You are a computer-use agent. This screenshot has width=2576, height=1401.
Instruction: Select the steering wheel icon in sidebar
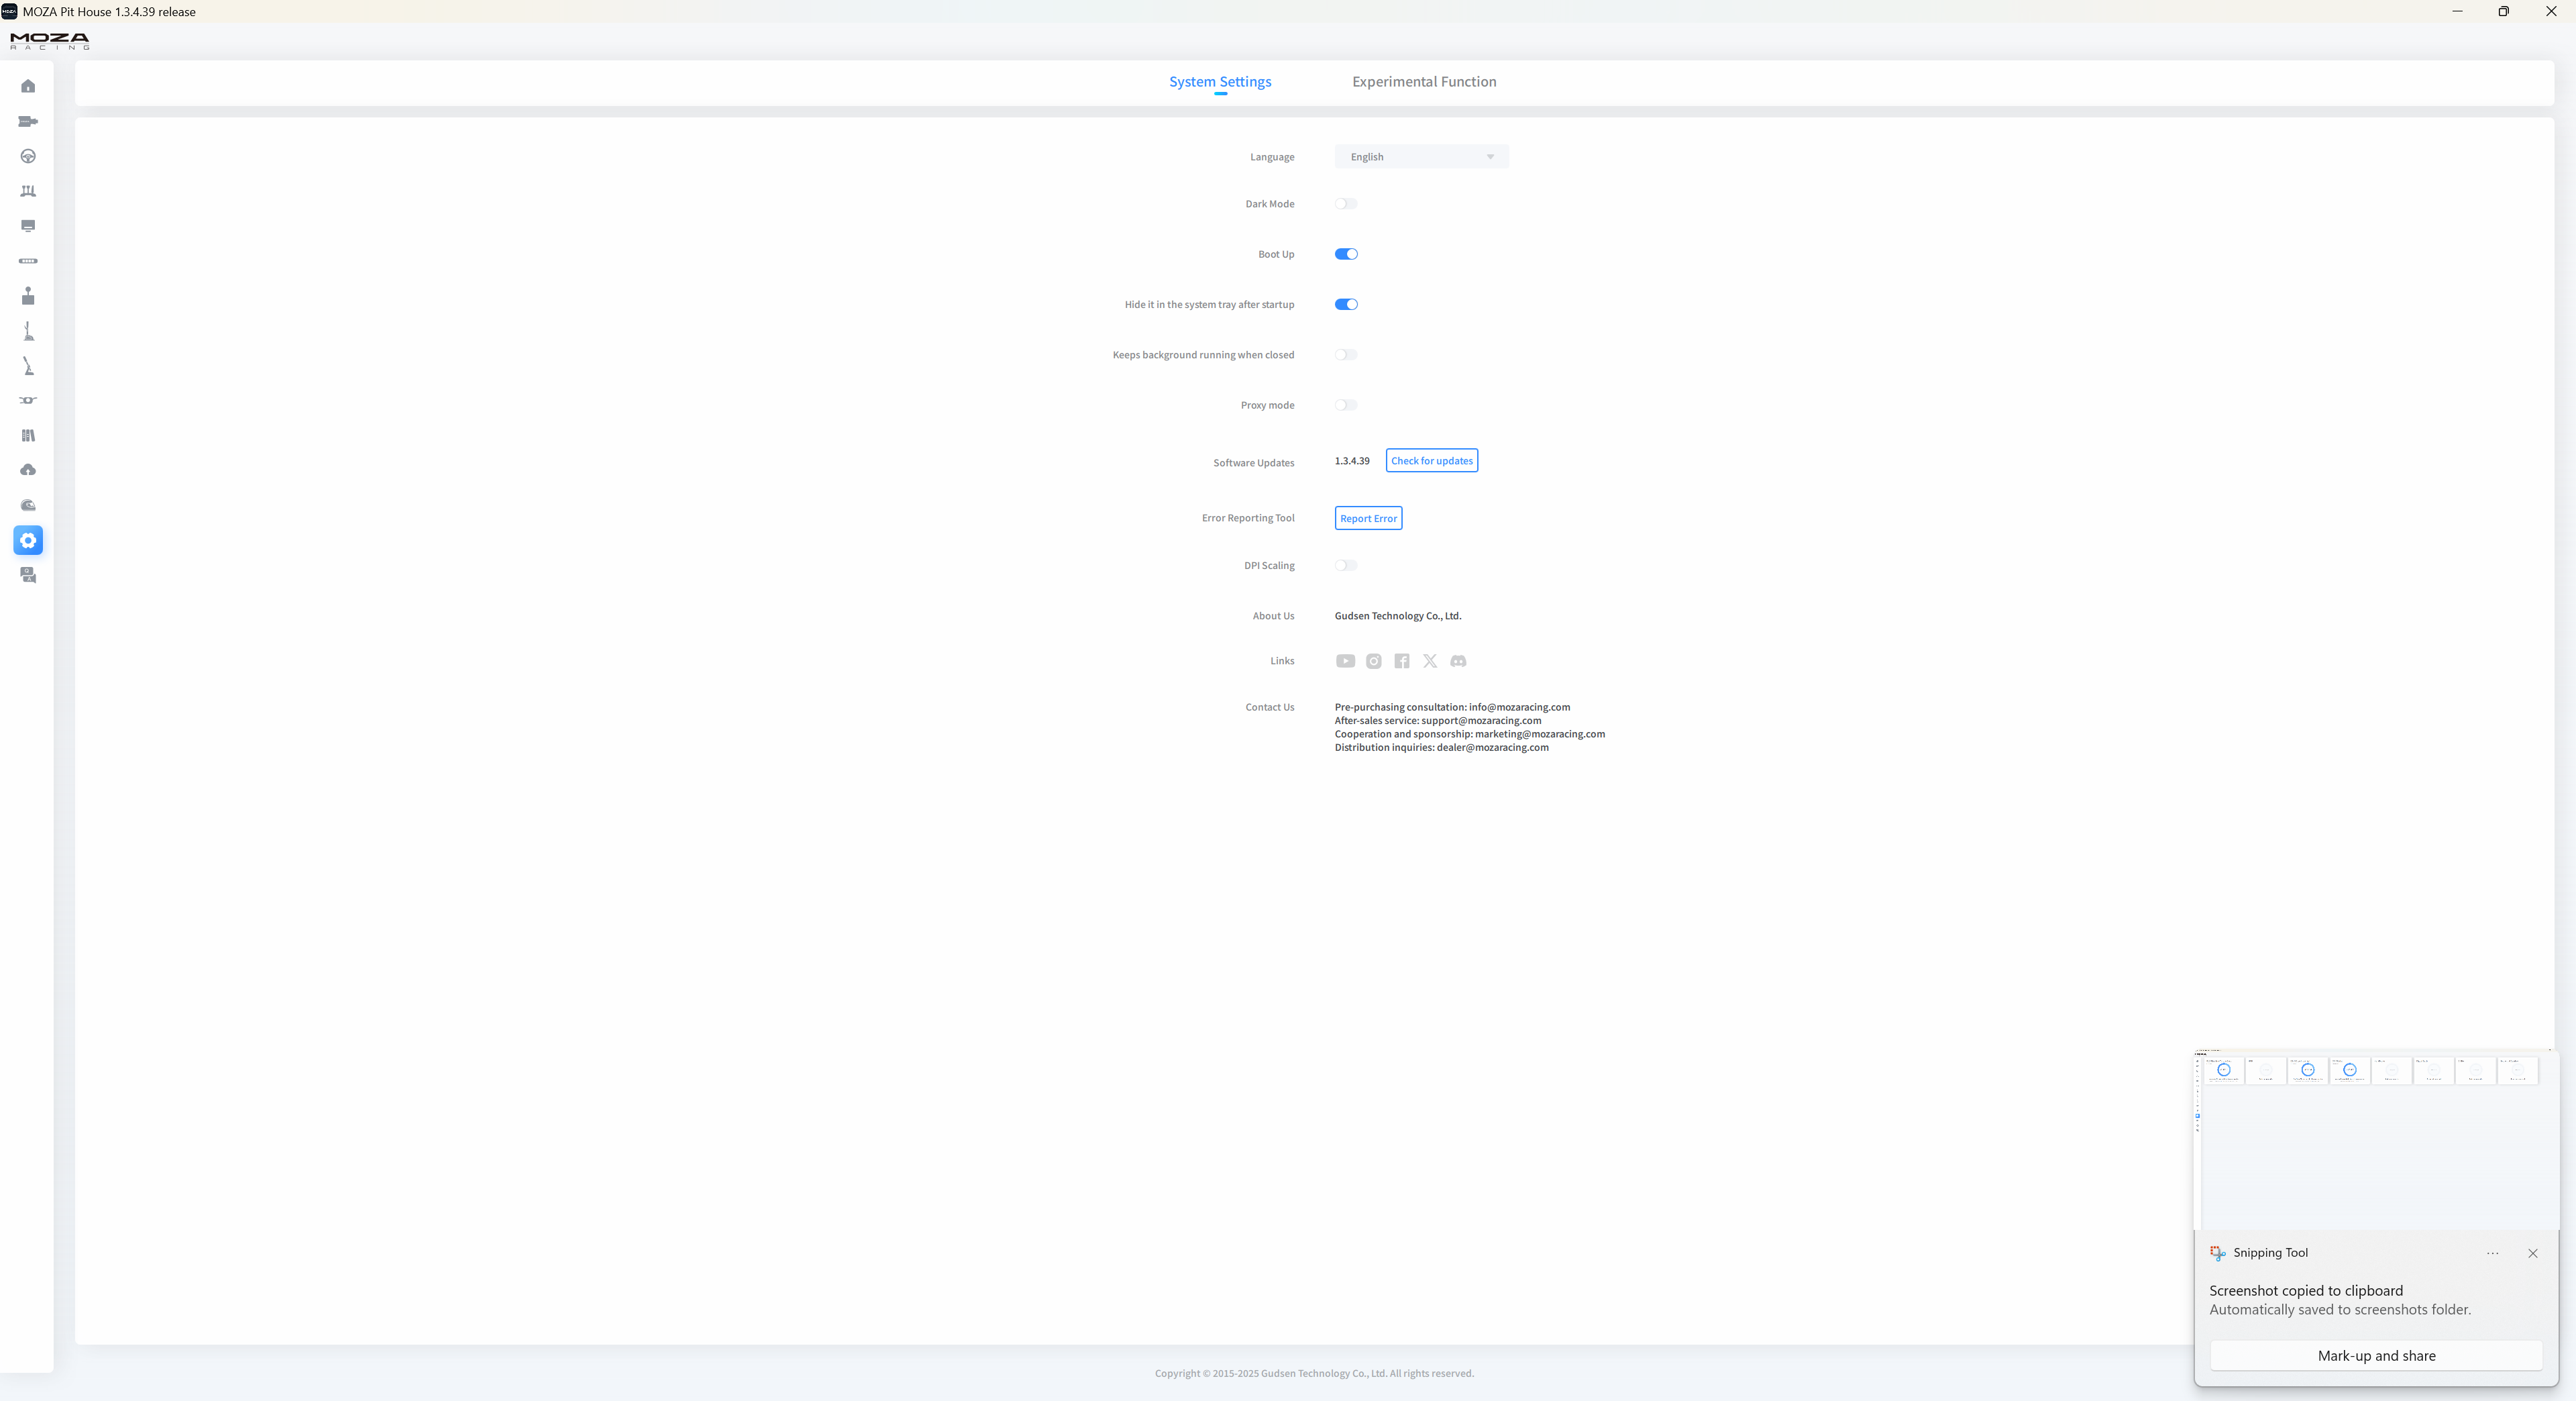tap(28, 156)
